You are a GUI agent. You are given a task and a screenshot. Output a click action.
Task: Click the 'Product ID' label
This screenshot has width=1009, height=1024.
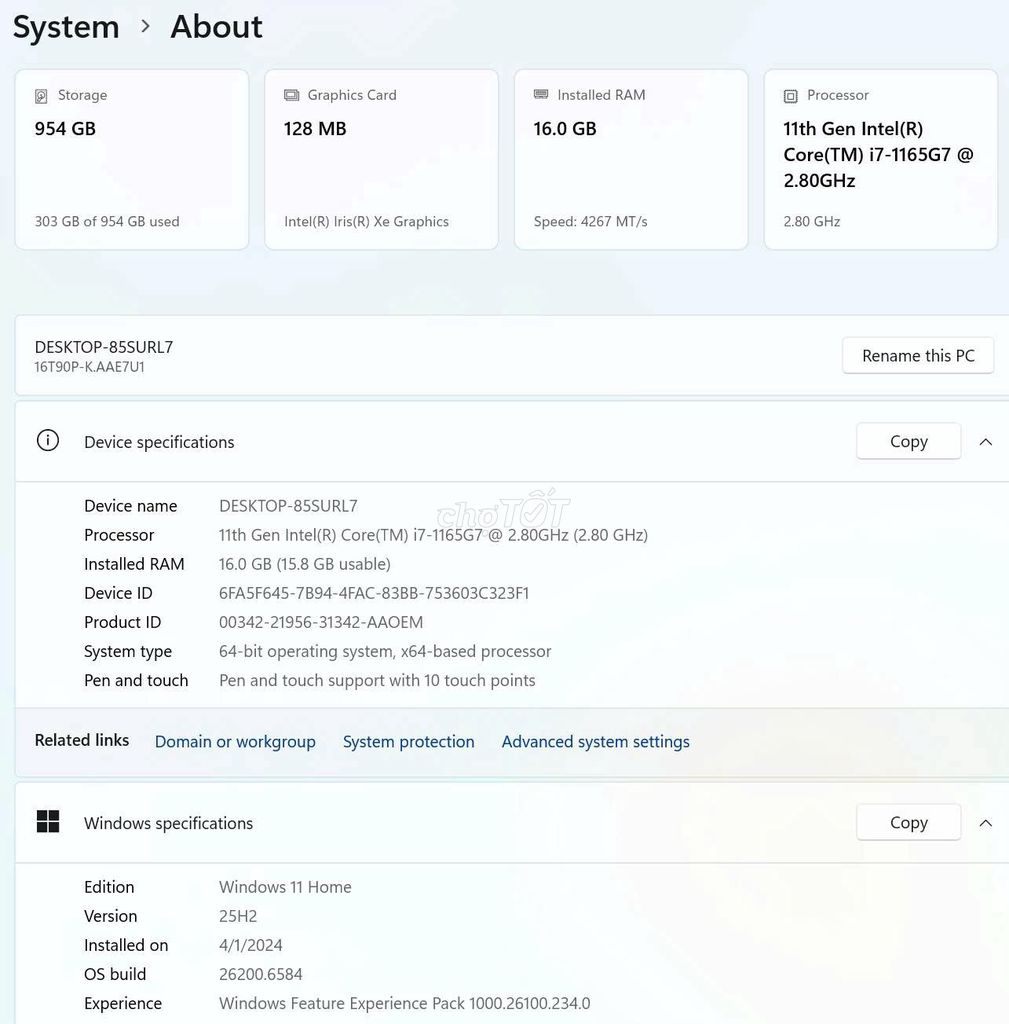point(122,622)
